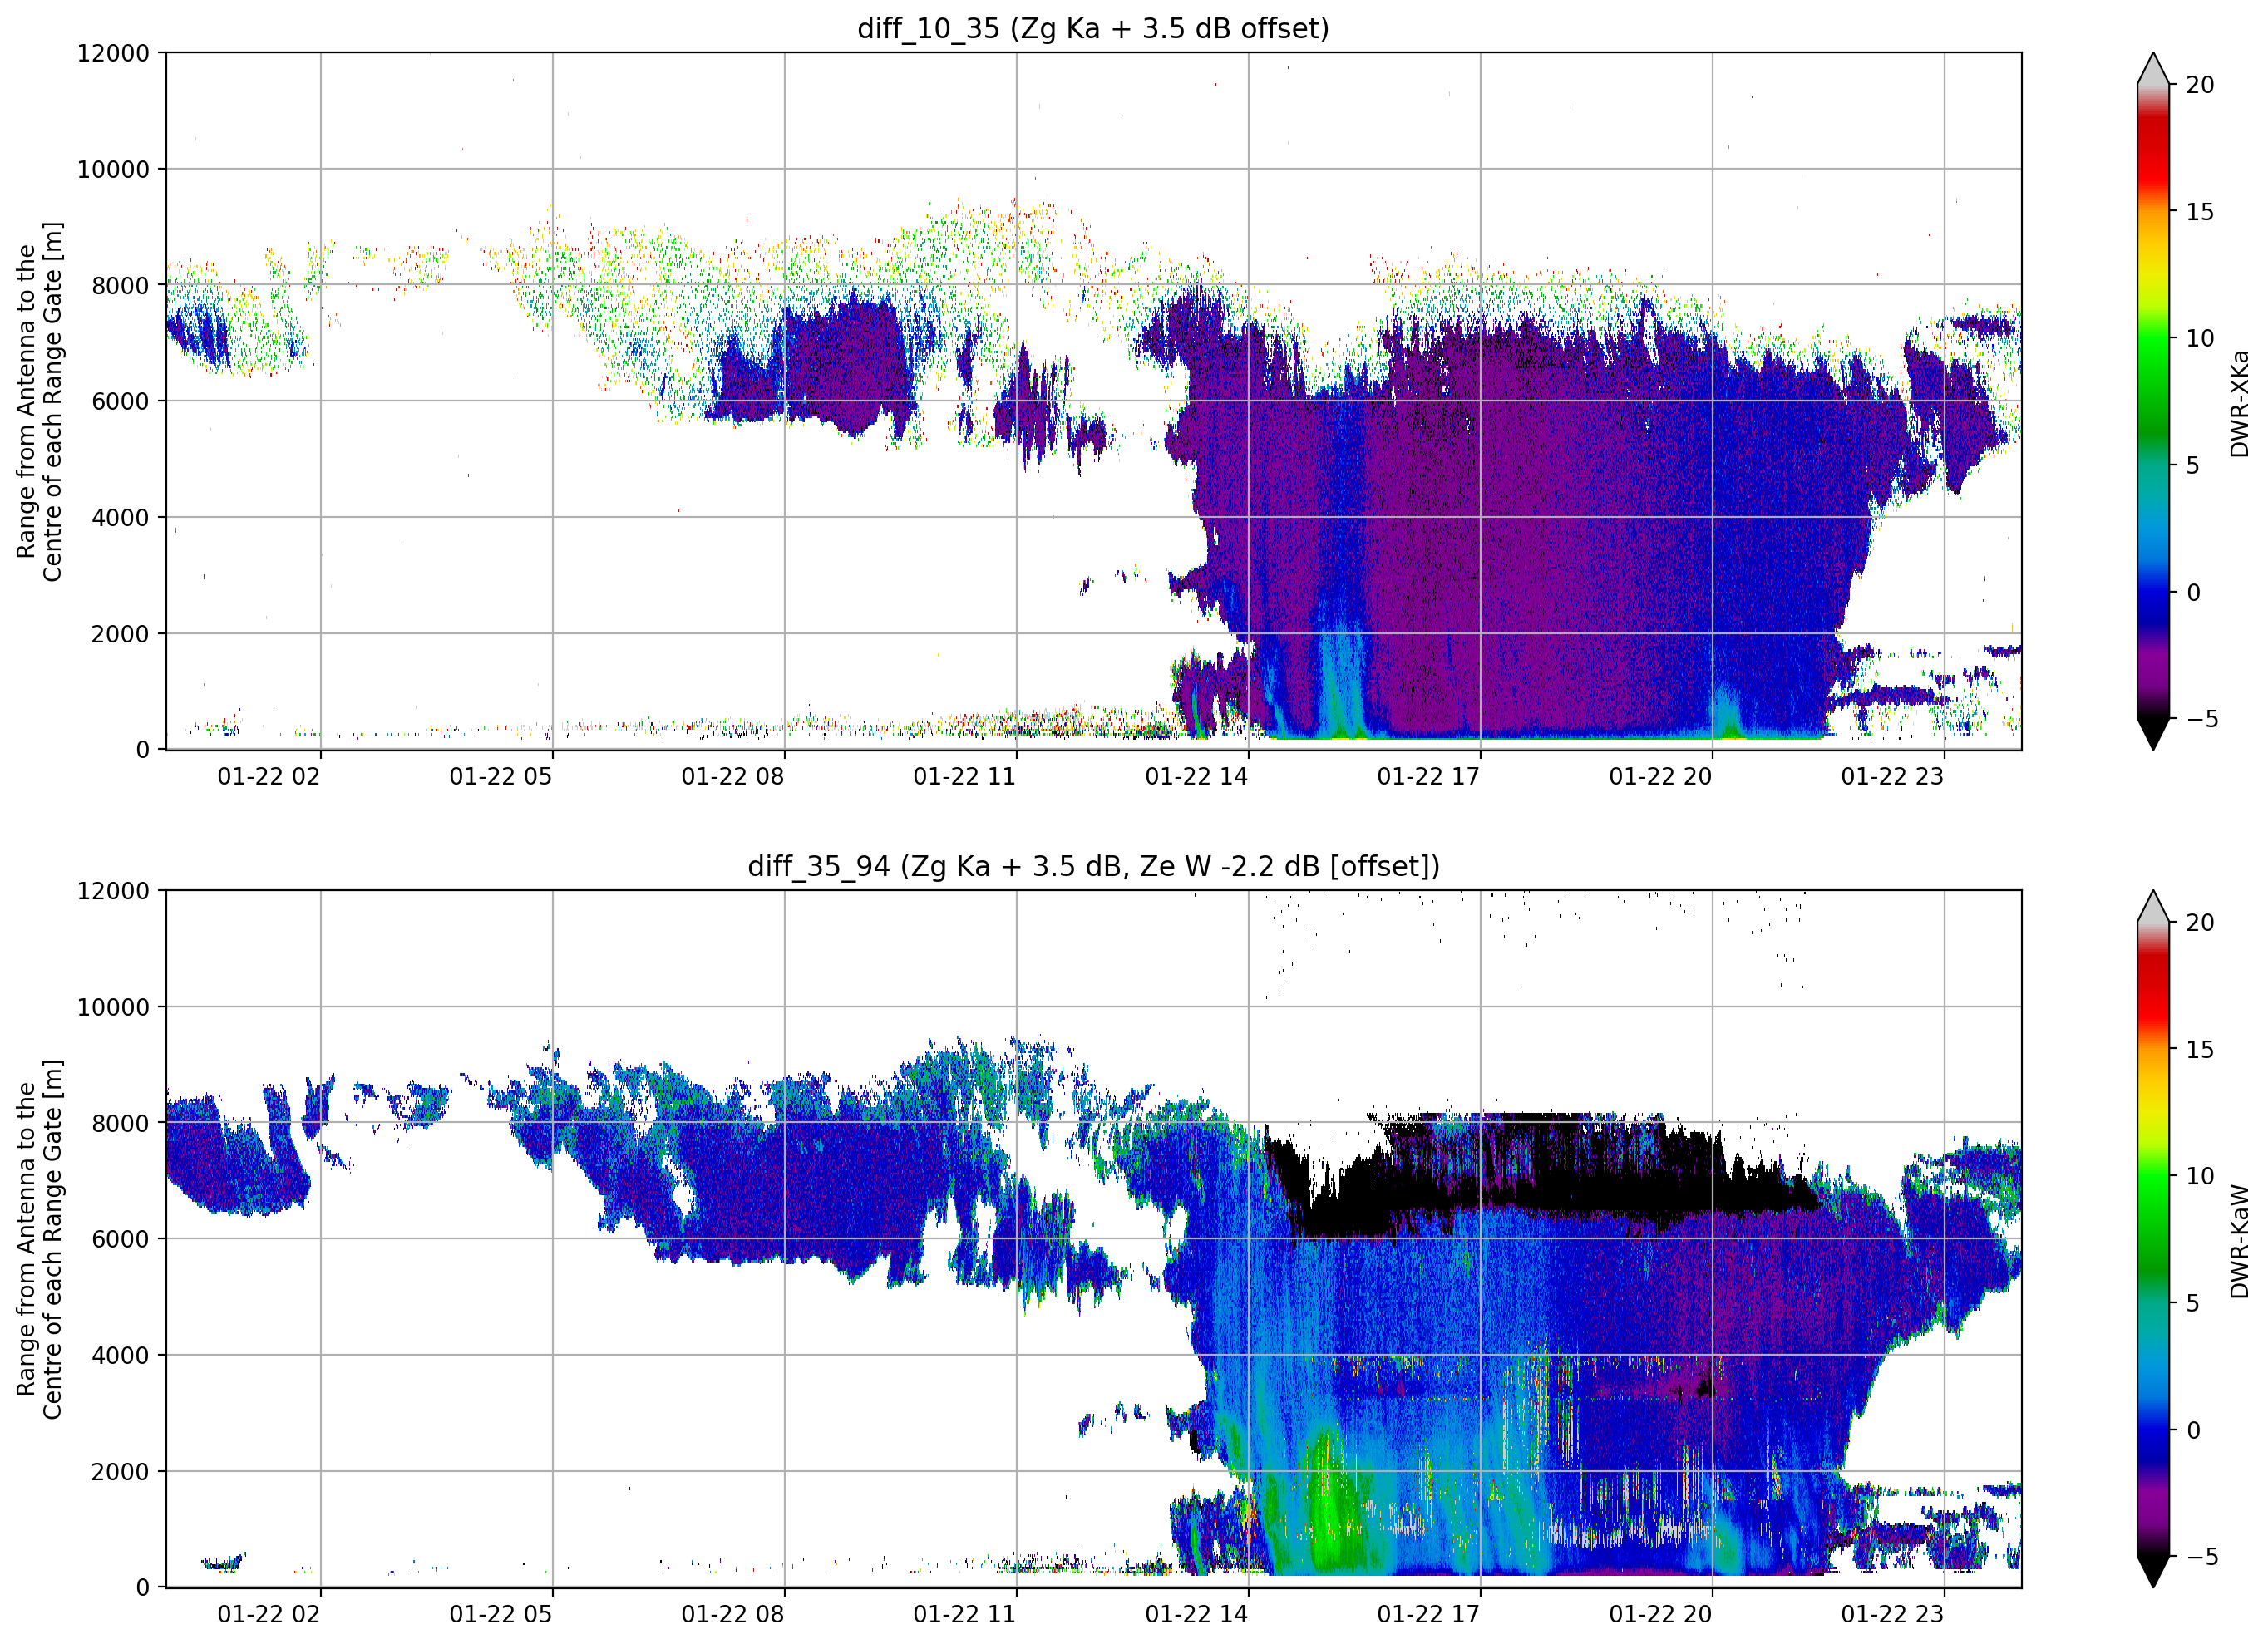
Task: Click the 01-22 08 tick label on bottom plot
Action: pyautogui.click(x=732, y=1614)
